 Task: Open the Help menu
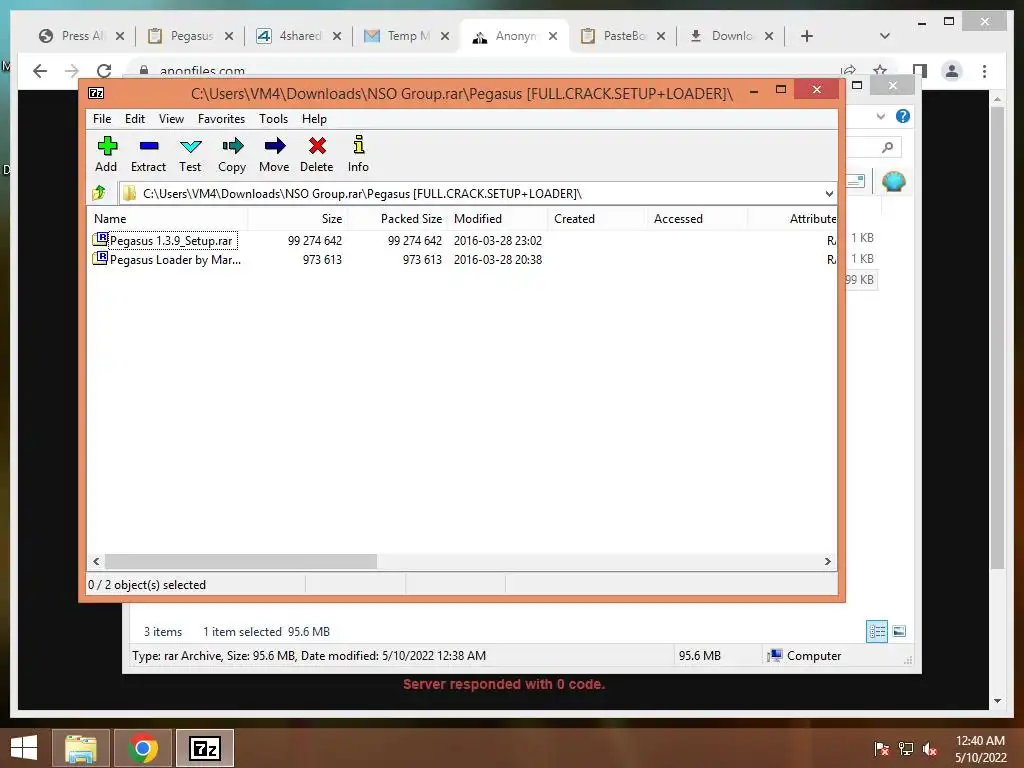[x=314, y=119]
